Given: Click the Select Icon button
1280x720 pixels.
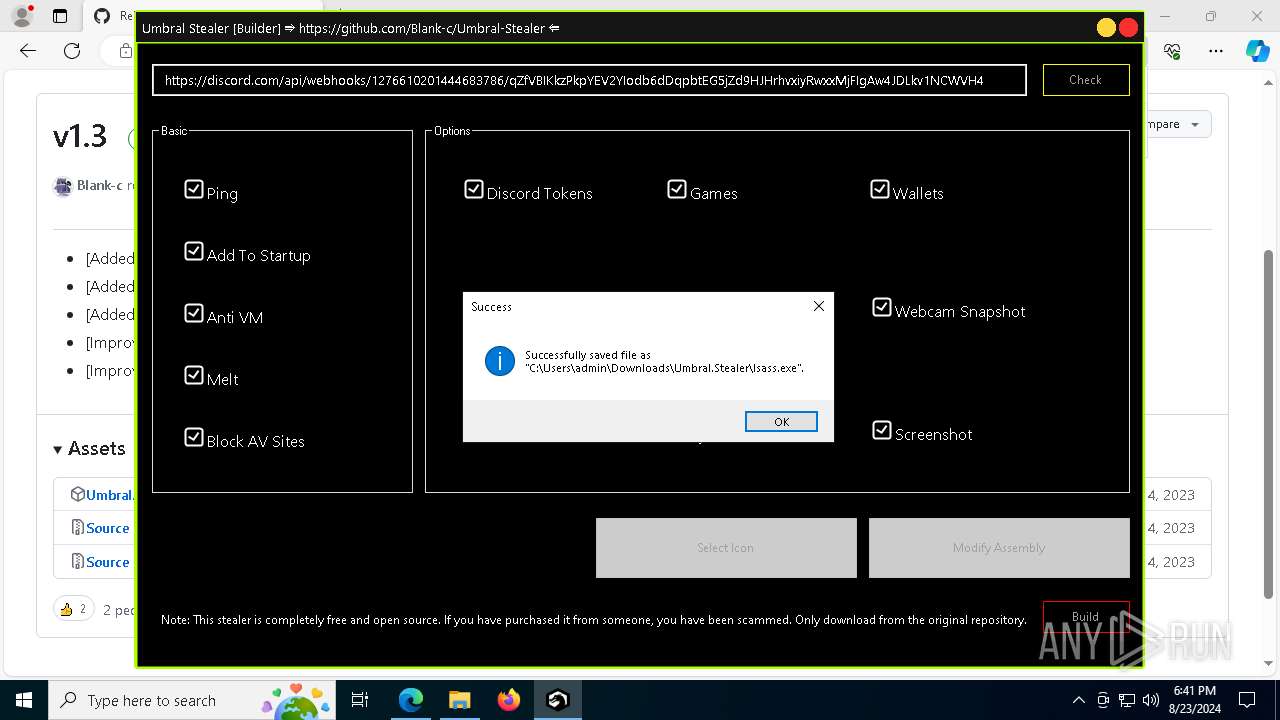Looking at the screenshot, I should click(x=726, y=548).
